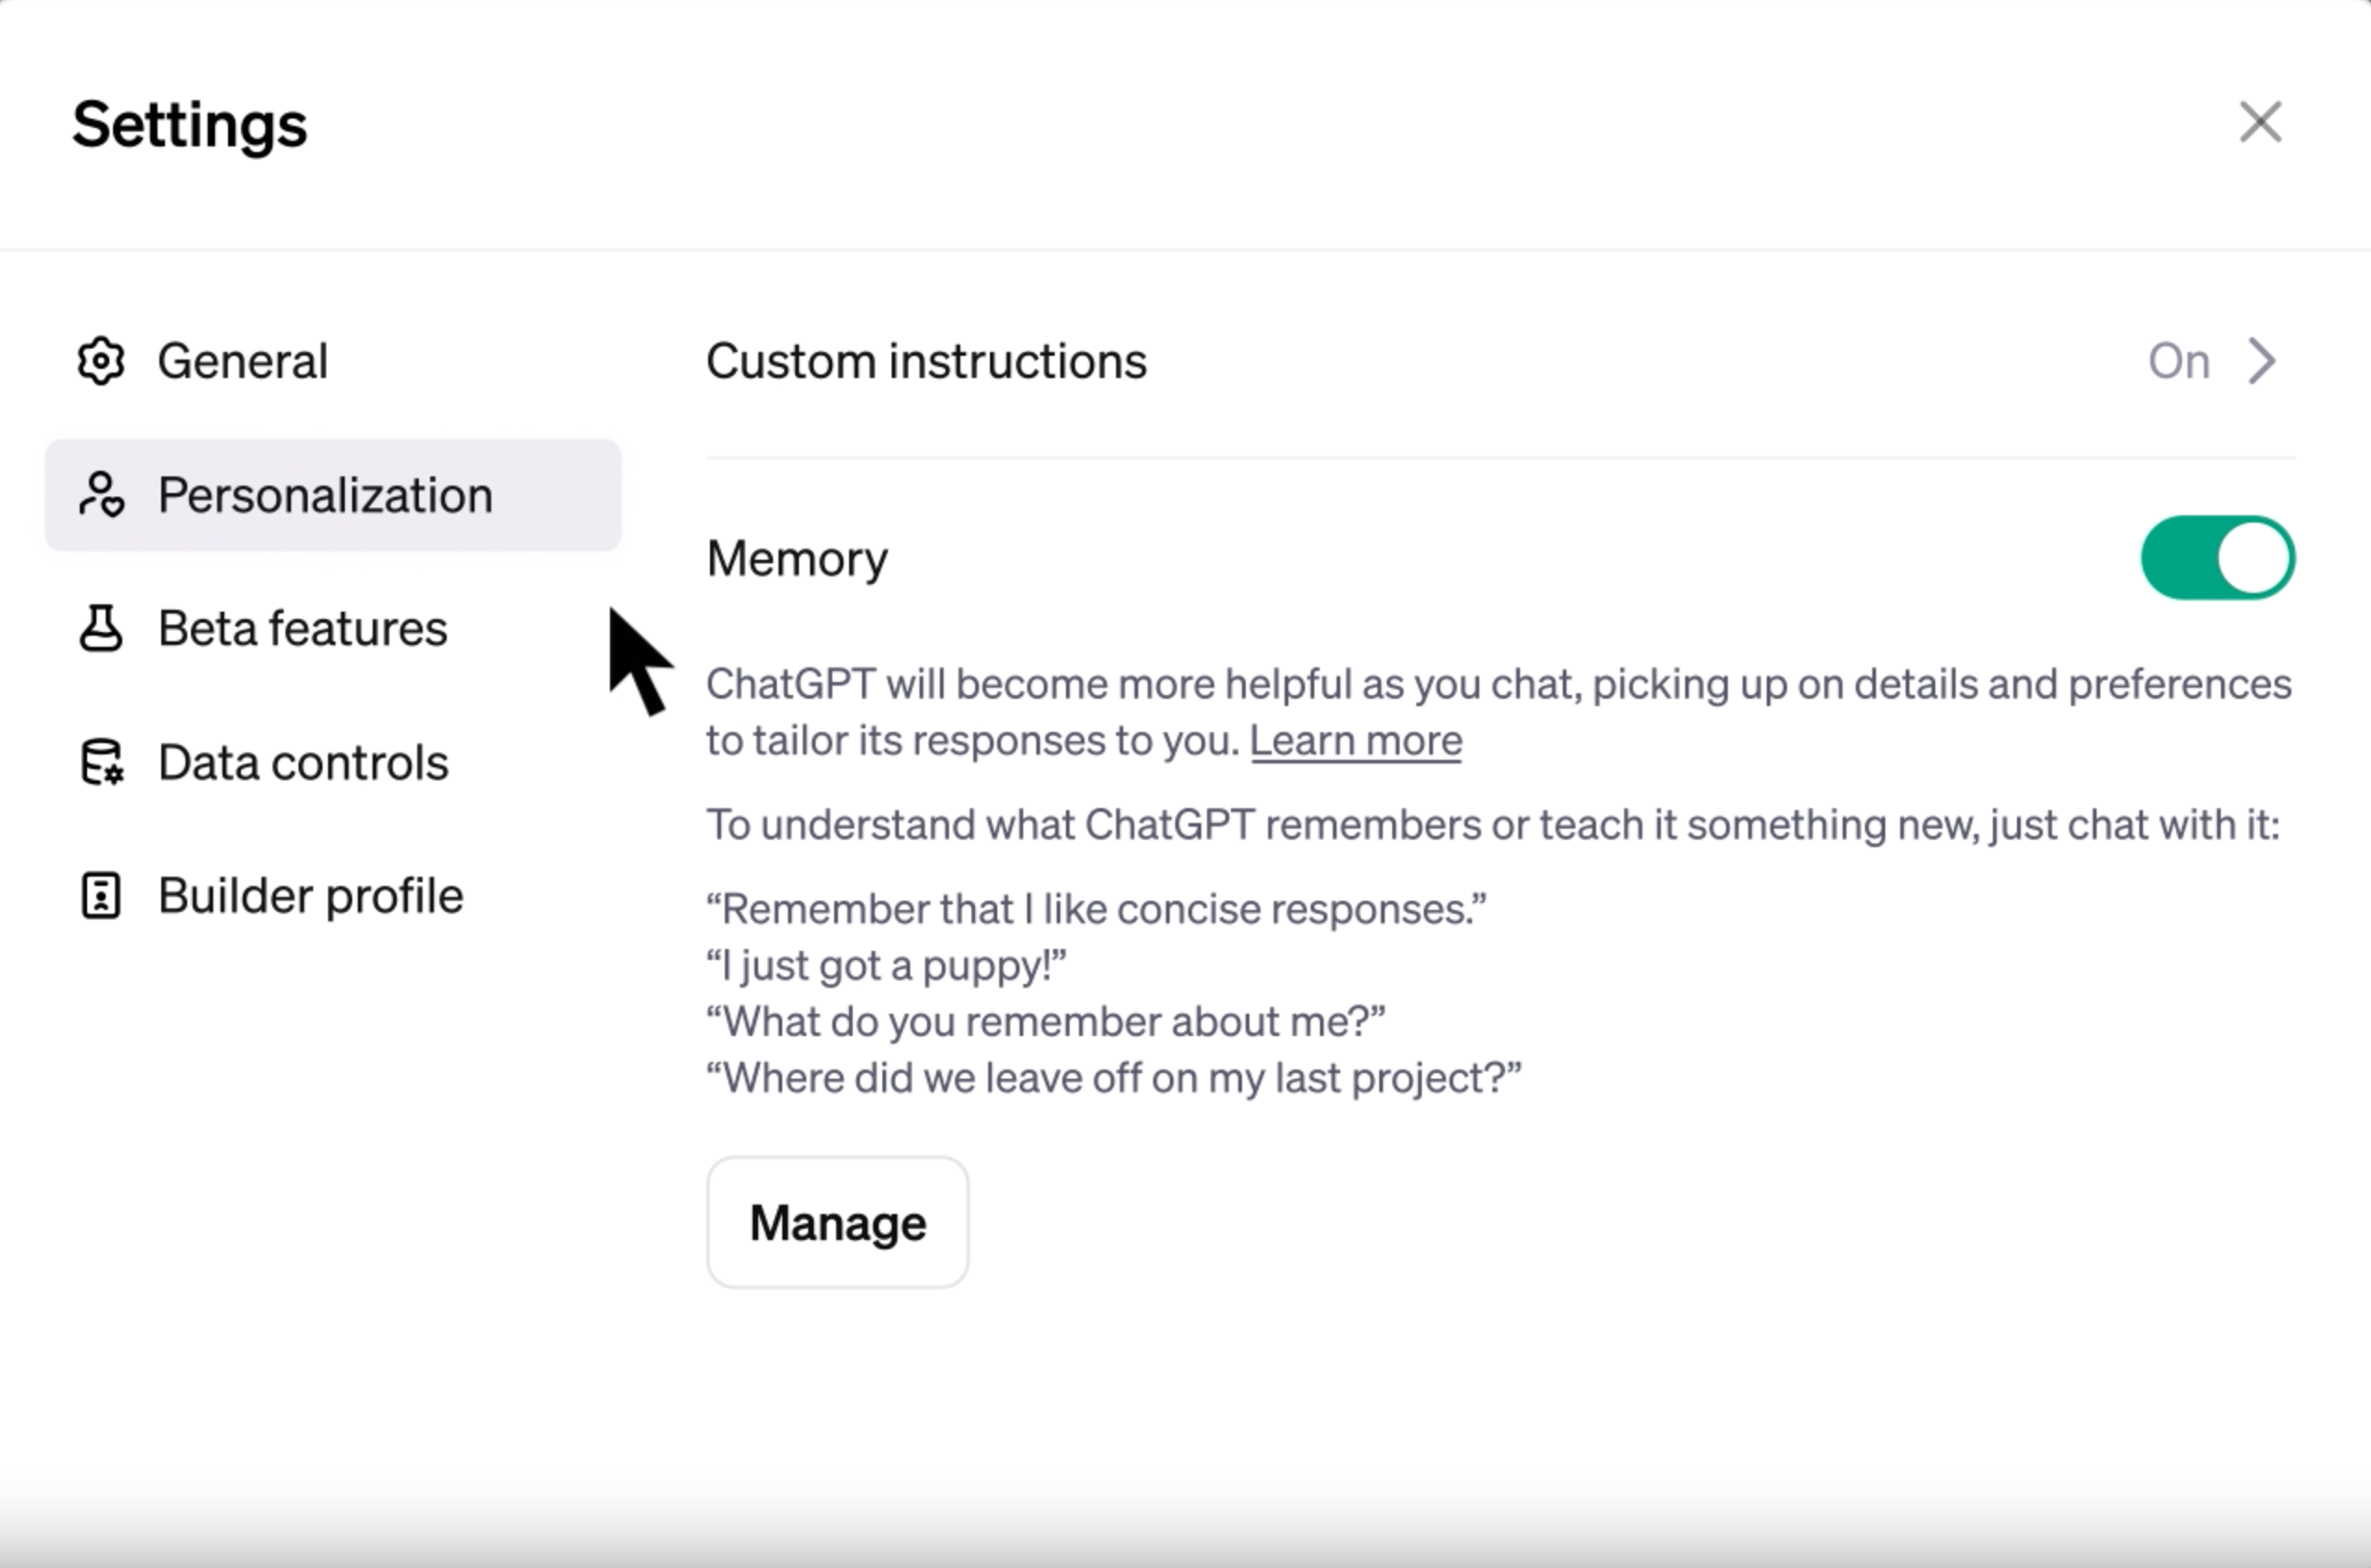The width and height of the screenshot is (2371, 1568).
Task: Open the Builder profile tab
Action: [333, 895]
